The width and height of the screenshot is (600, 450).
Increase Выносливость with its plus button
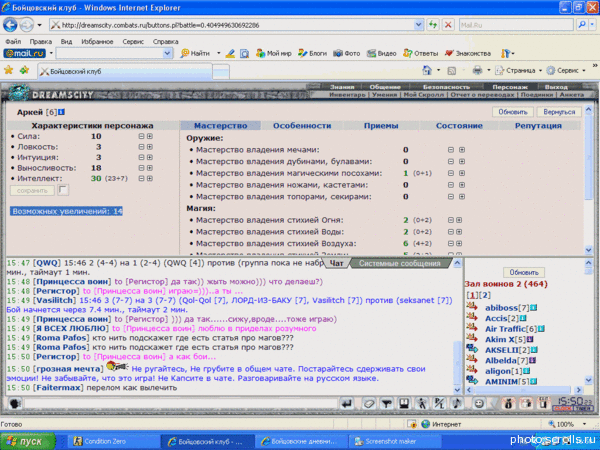[150, 168]
